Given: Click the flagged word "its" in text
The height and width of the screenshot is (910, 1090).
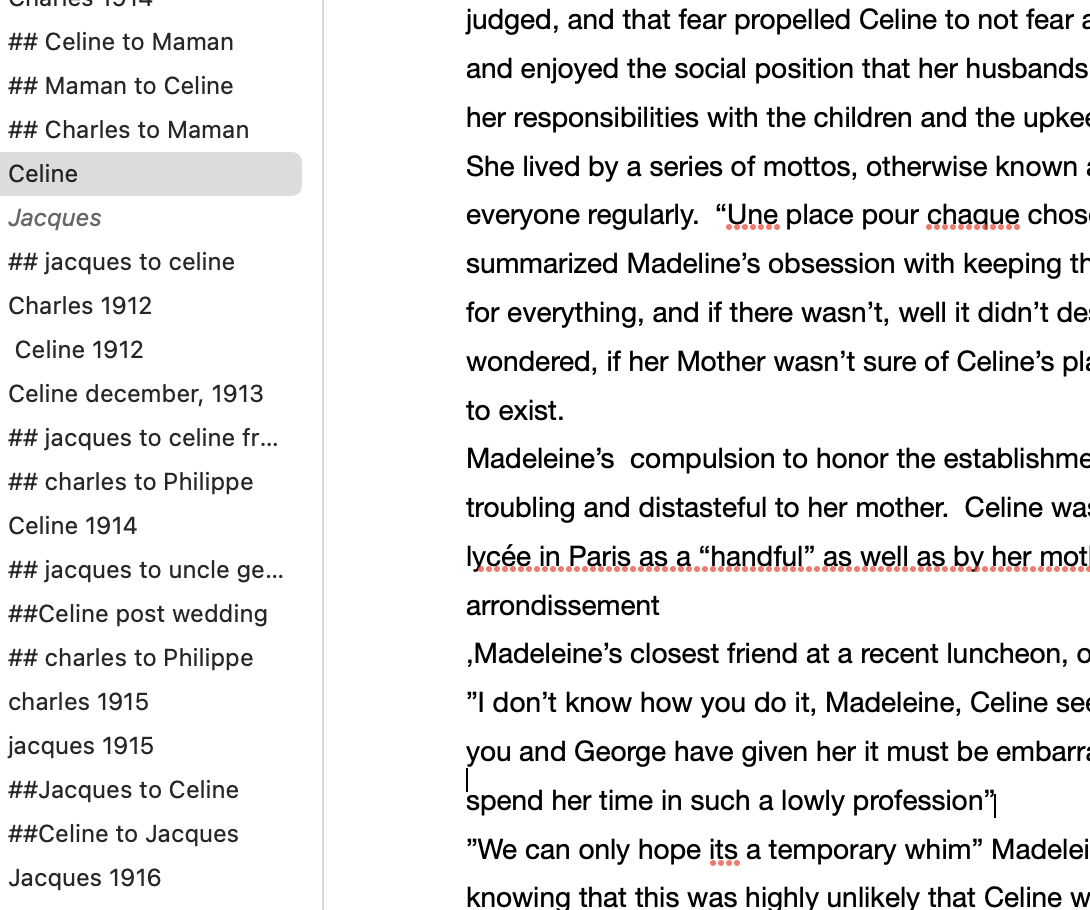Looking at the screenshot, I should click(722, 850).
